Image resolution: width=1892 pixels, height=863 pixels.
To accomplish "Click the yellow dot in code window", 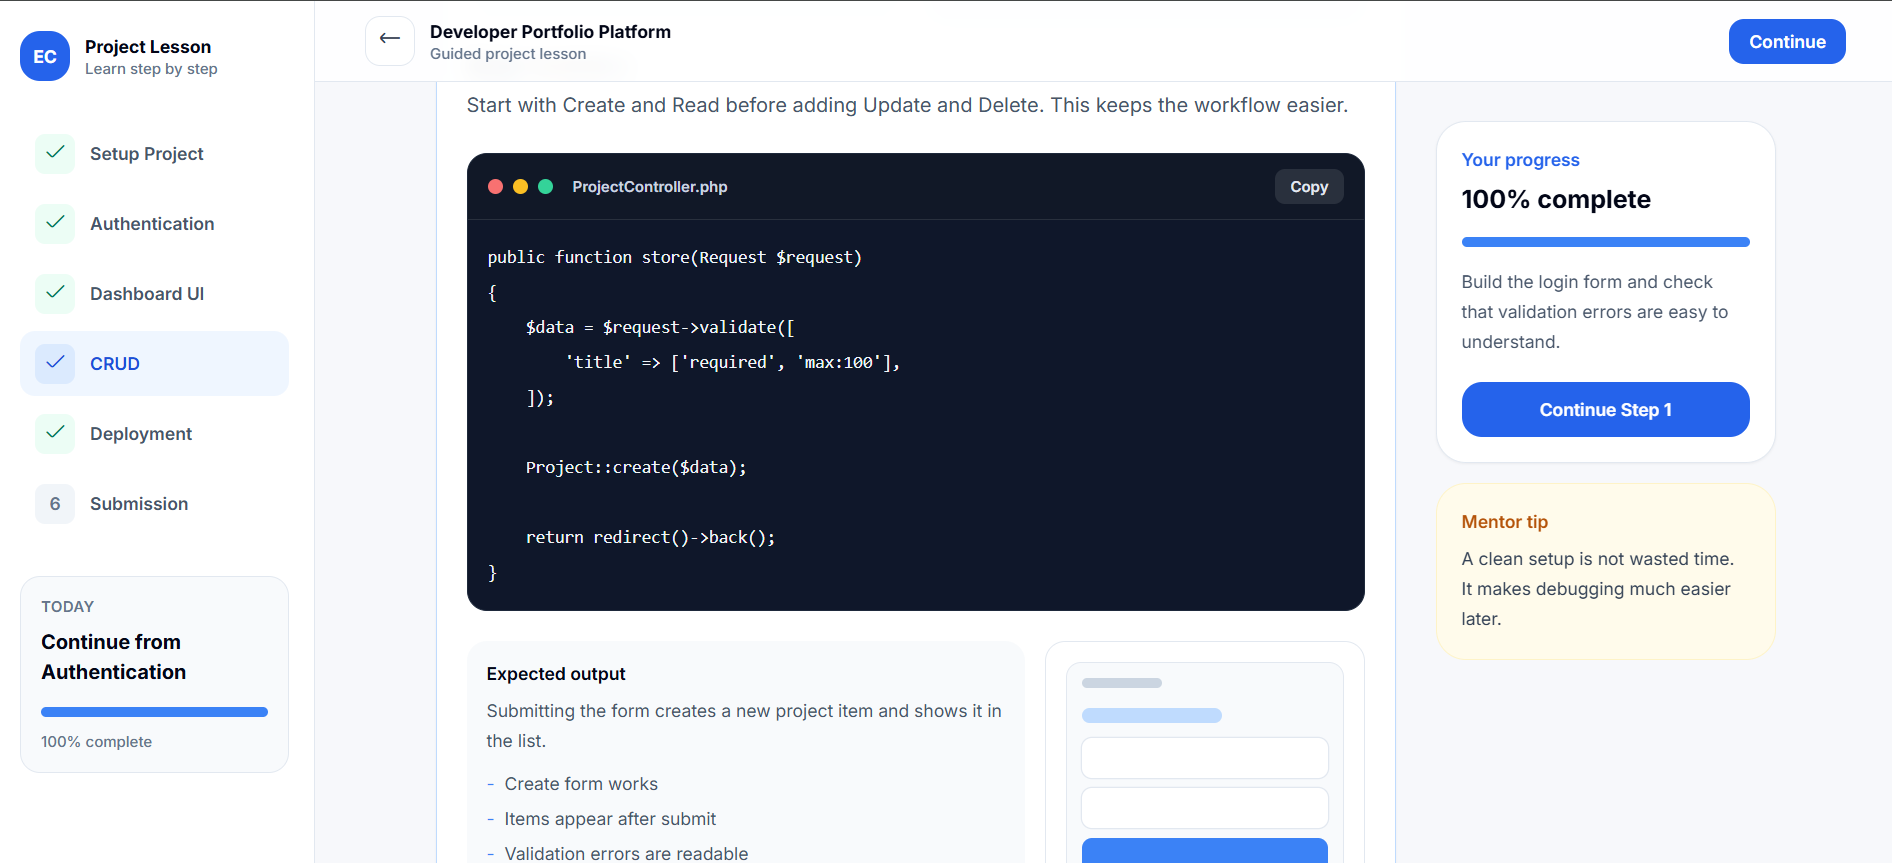I will click(x=520, y=186).
